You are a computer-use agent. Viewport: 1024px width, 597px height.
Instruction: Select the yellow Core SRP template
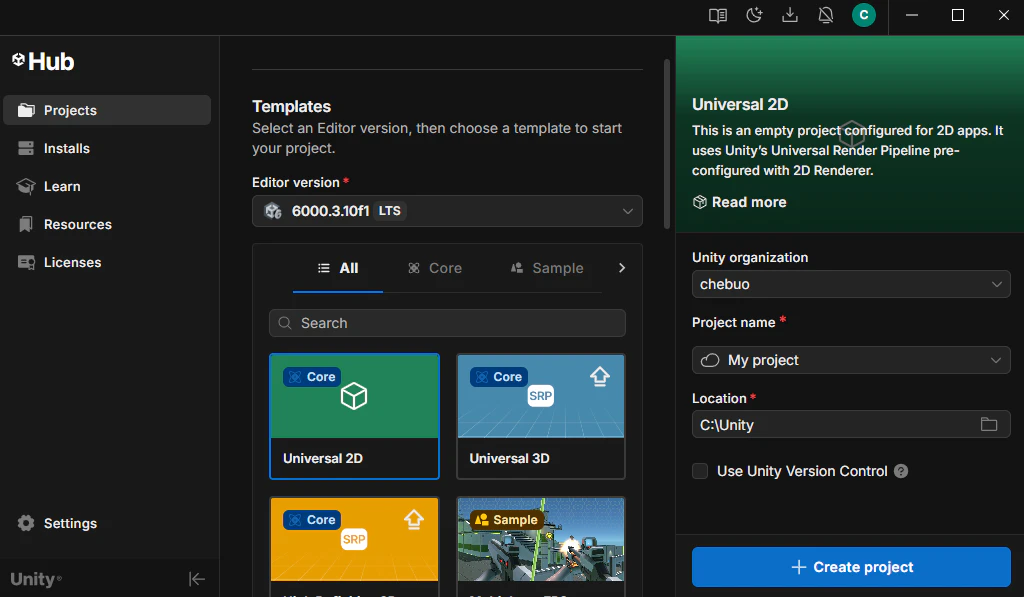click(x=354, y=546)
